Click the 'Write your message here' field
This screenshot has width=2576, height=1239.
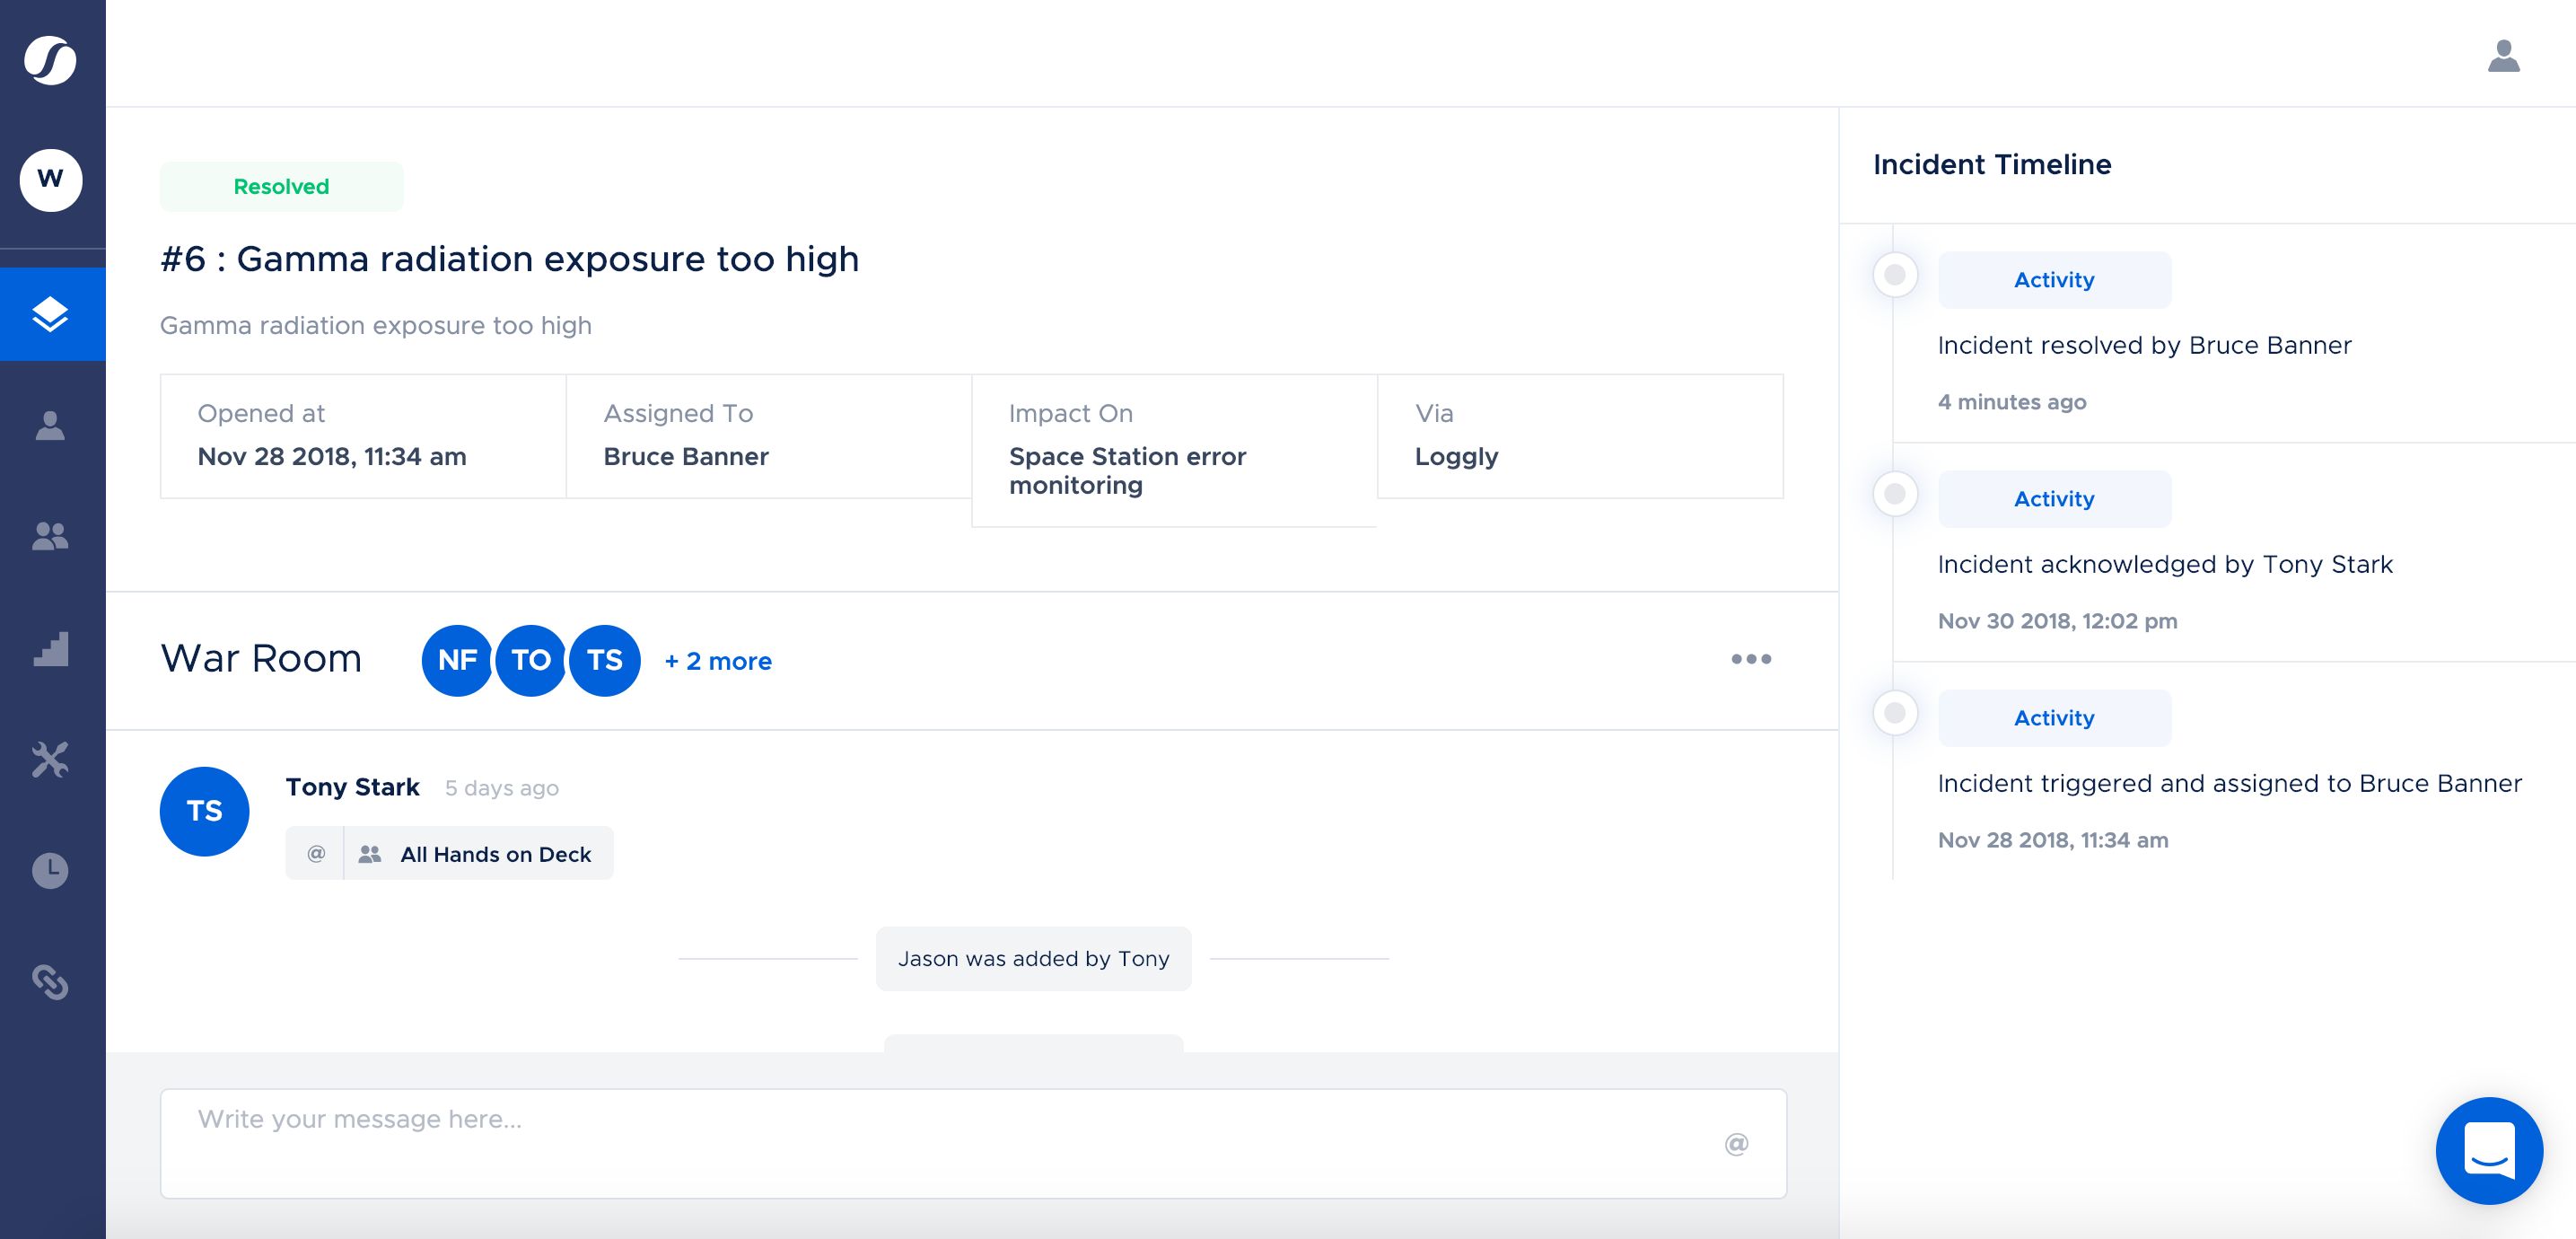pos(940,1142)
